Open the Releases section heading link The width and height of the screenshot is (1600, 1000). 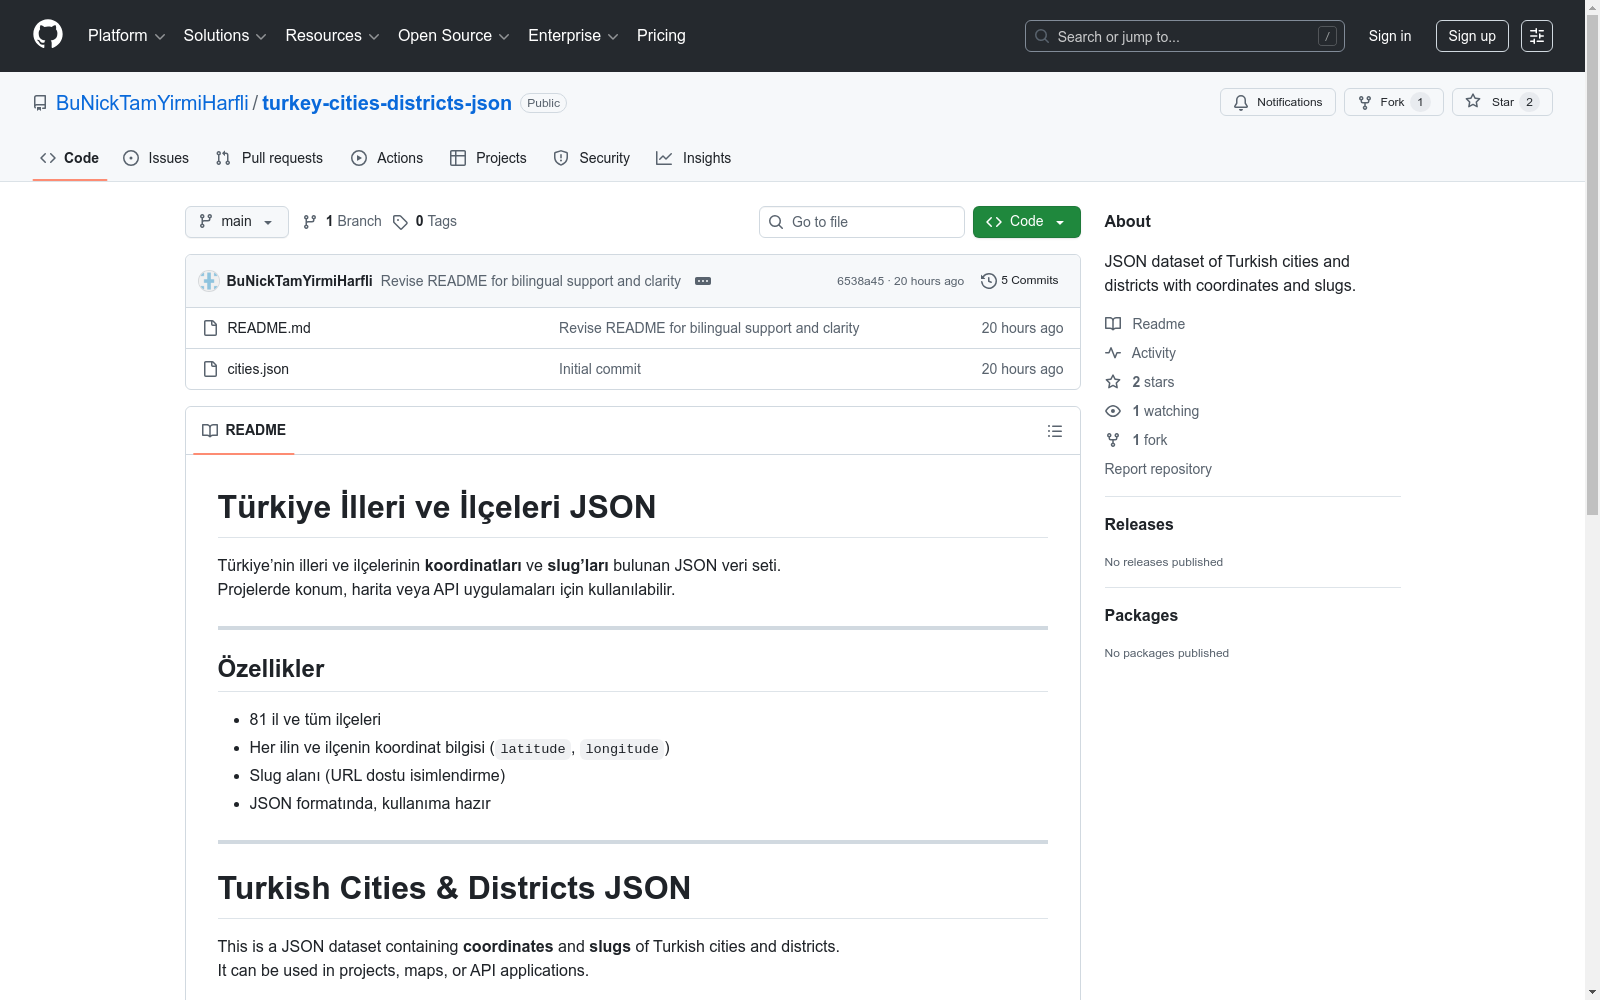[1139, 525]
